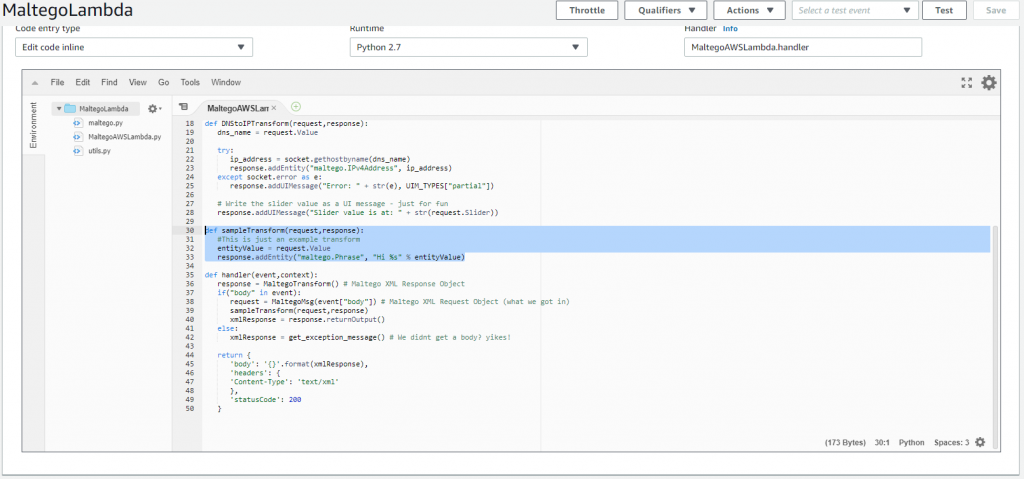Click the tab list icon beside tabs

pyautogui.click(x=183, y=107)
